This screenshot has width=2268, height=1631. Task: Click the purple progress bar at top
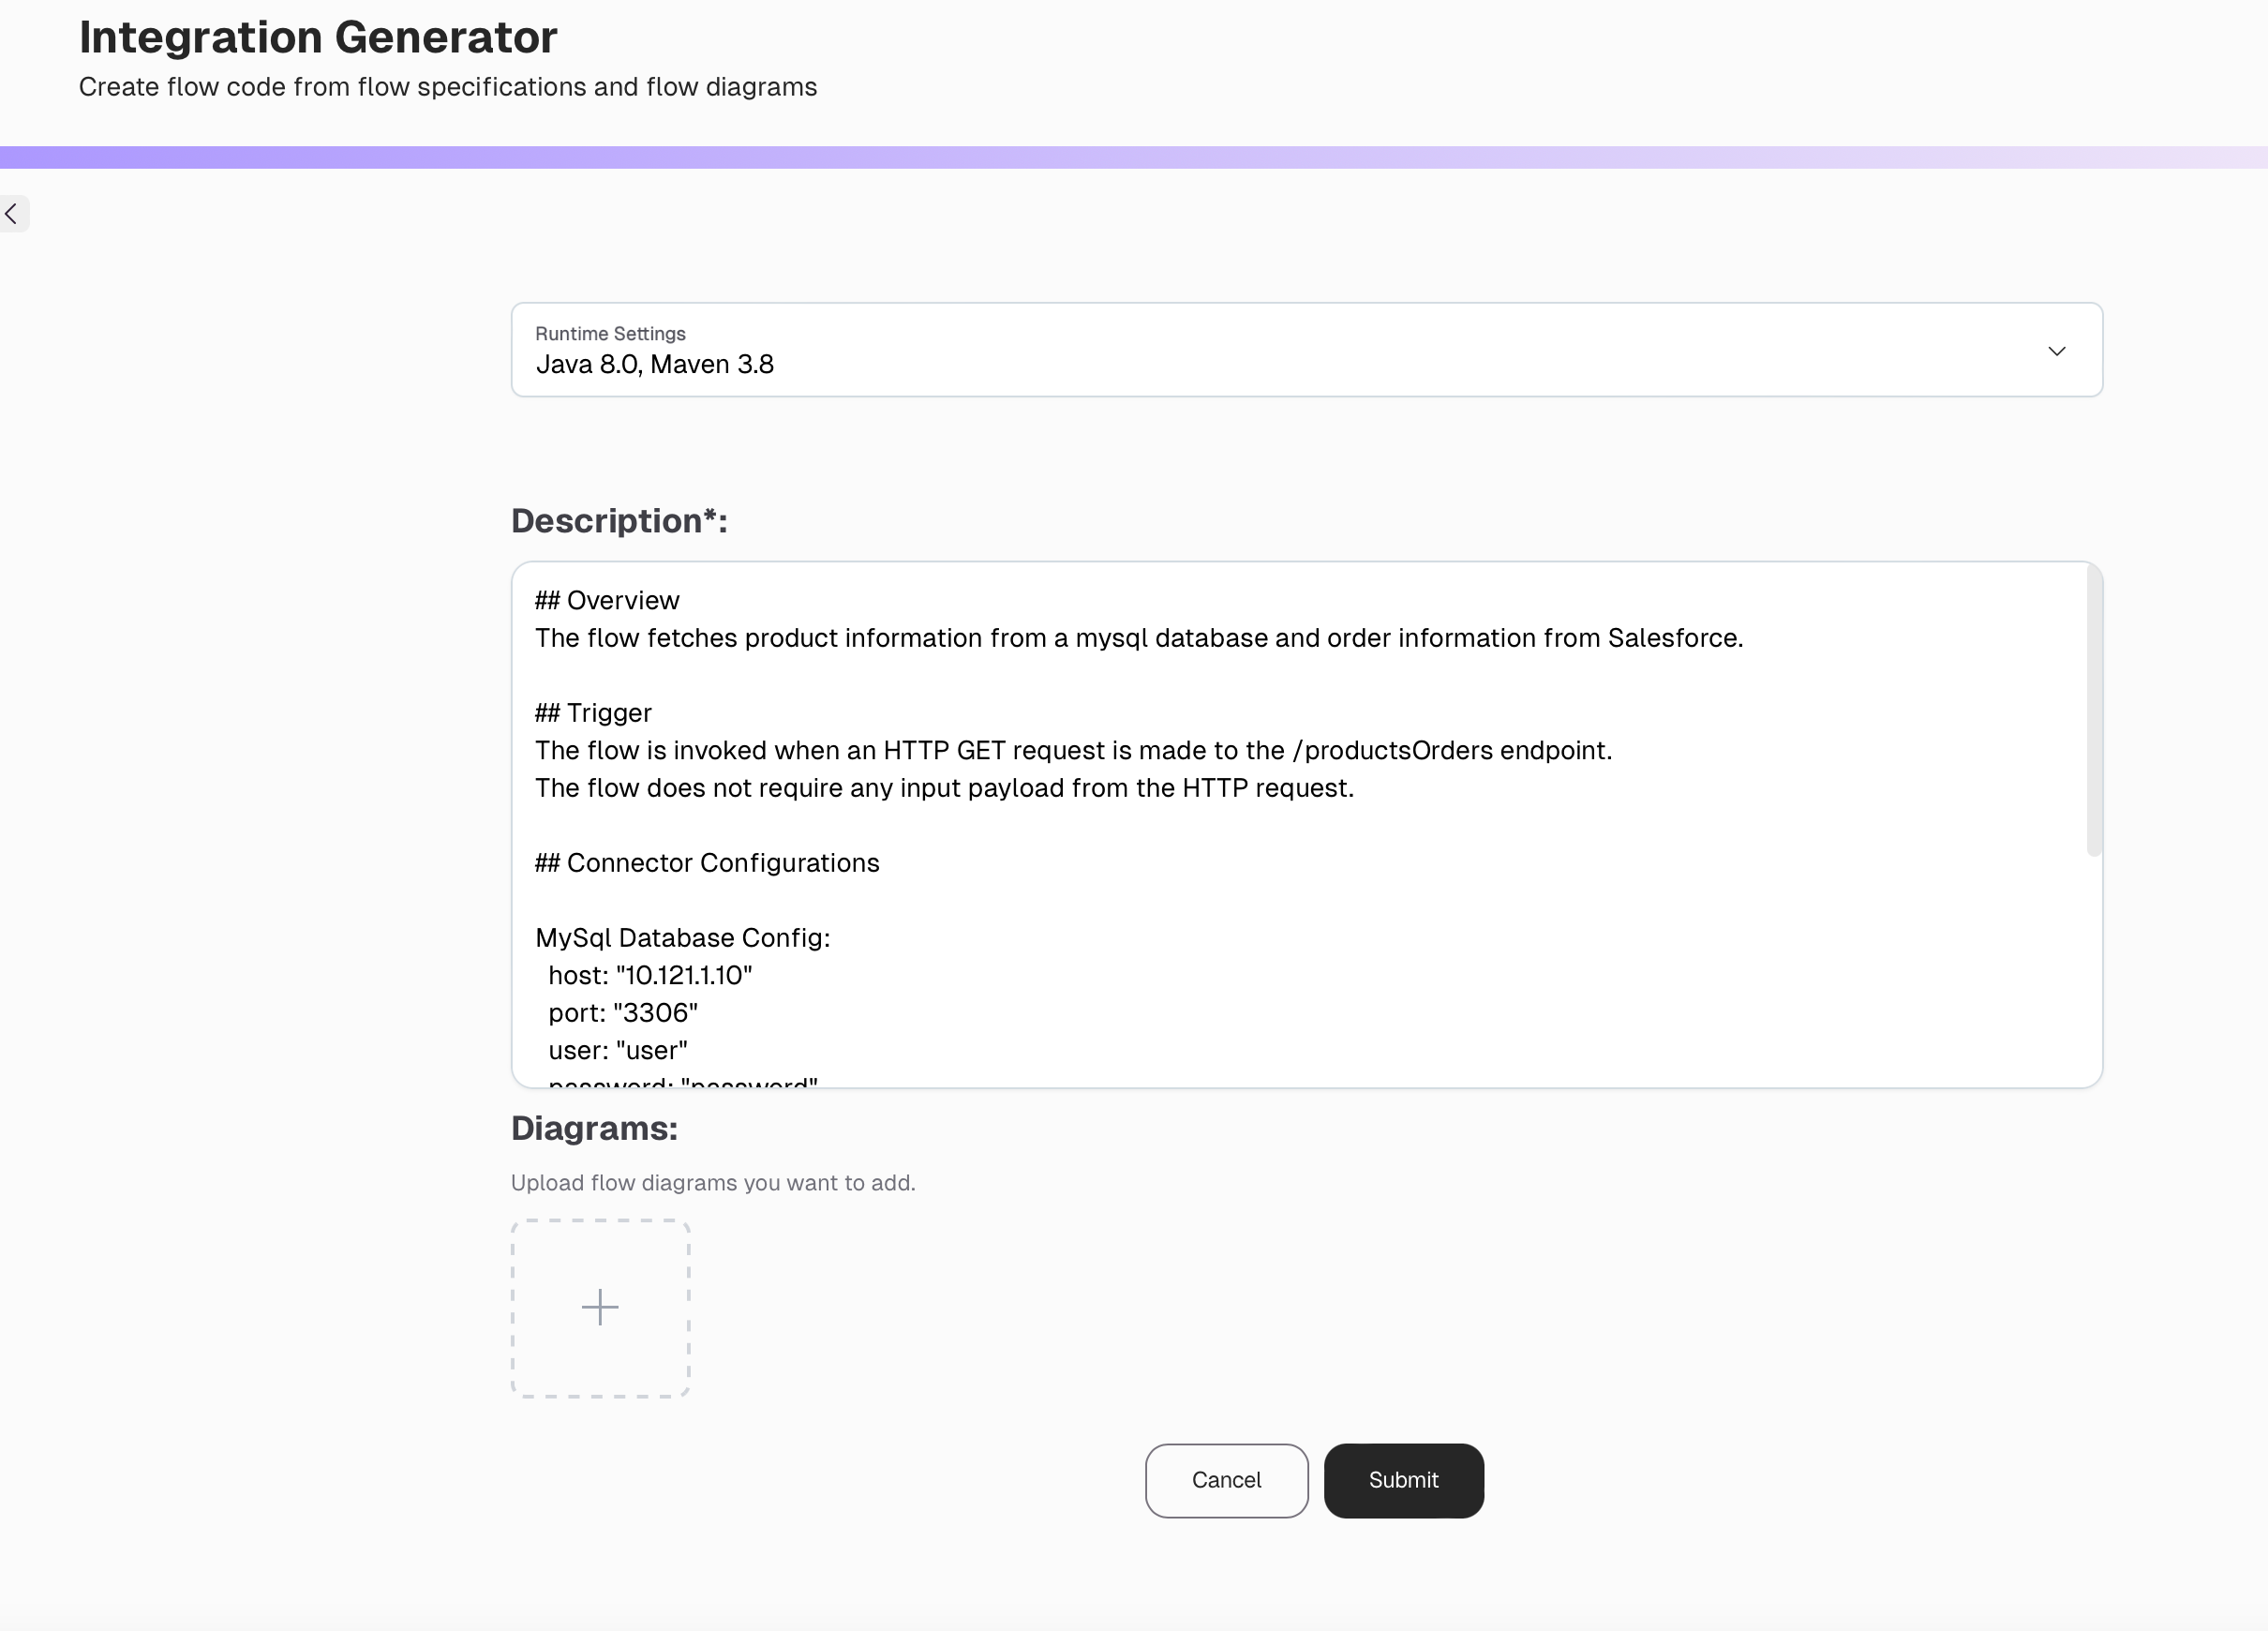pos(1134,158)
